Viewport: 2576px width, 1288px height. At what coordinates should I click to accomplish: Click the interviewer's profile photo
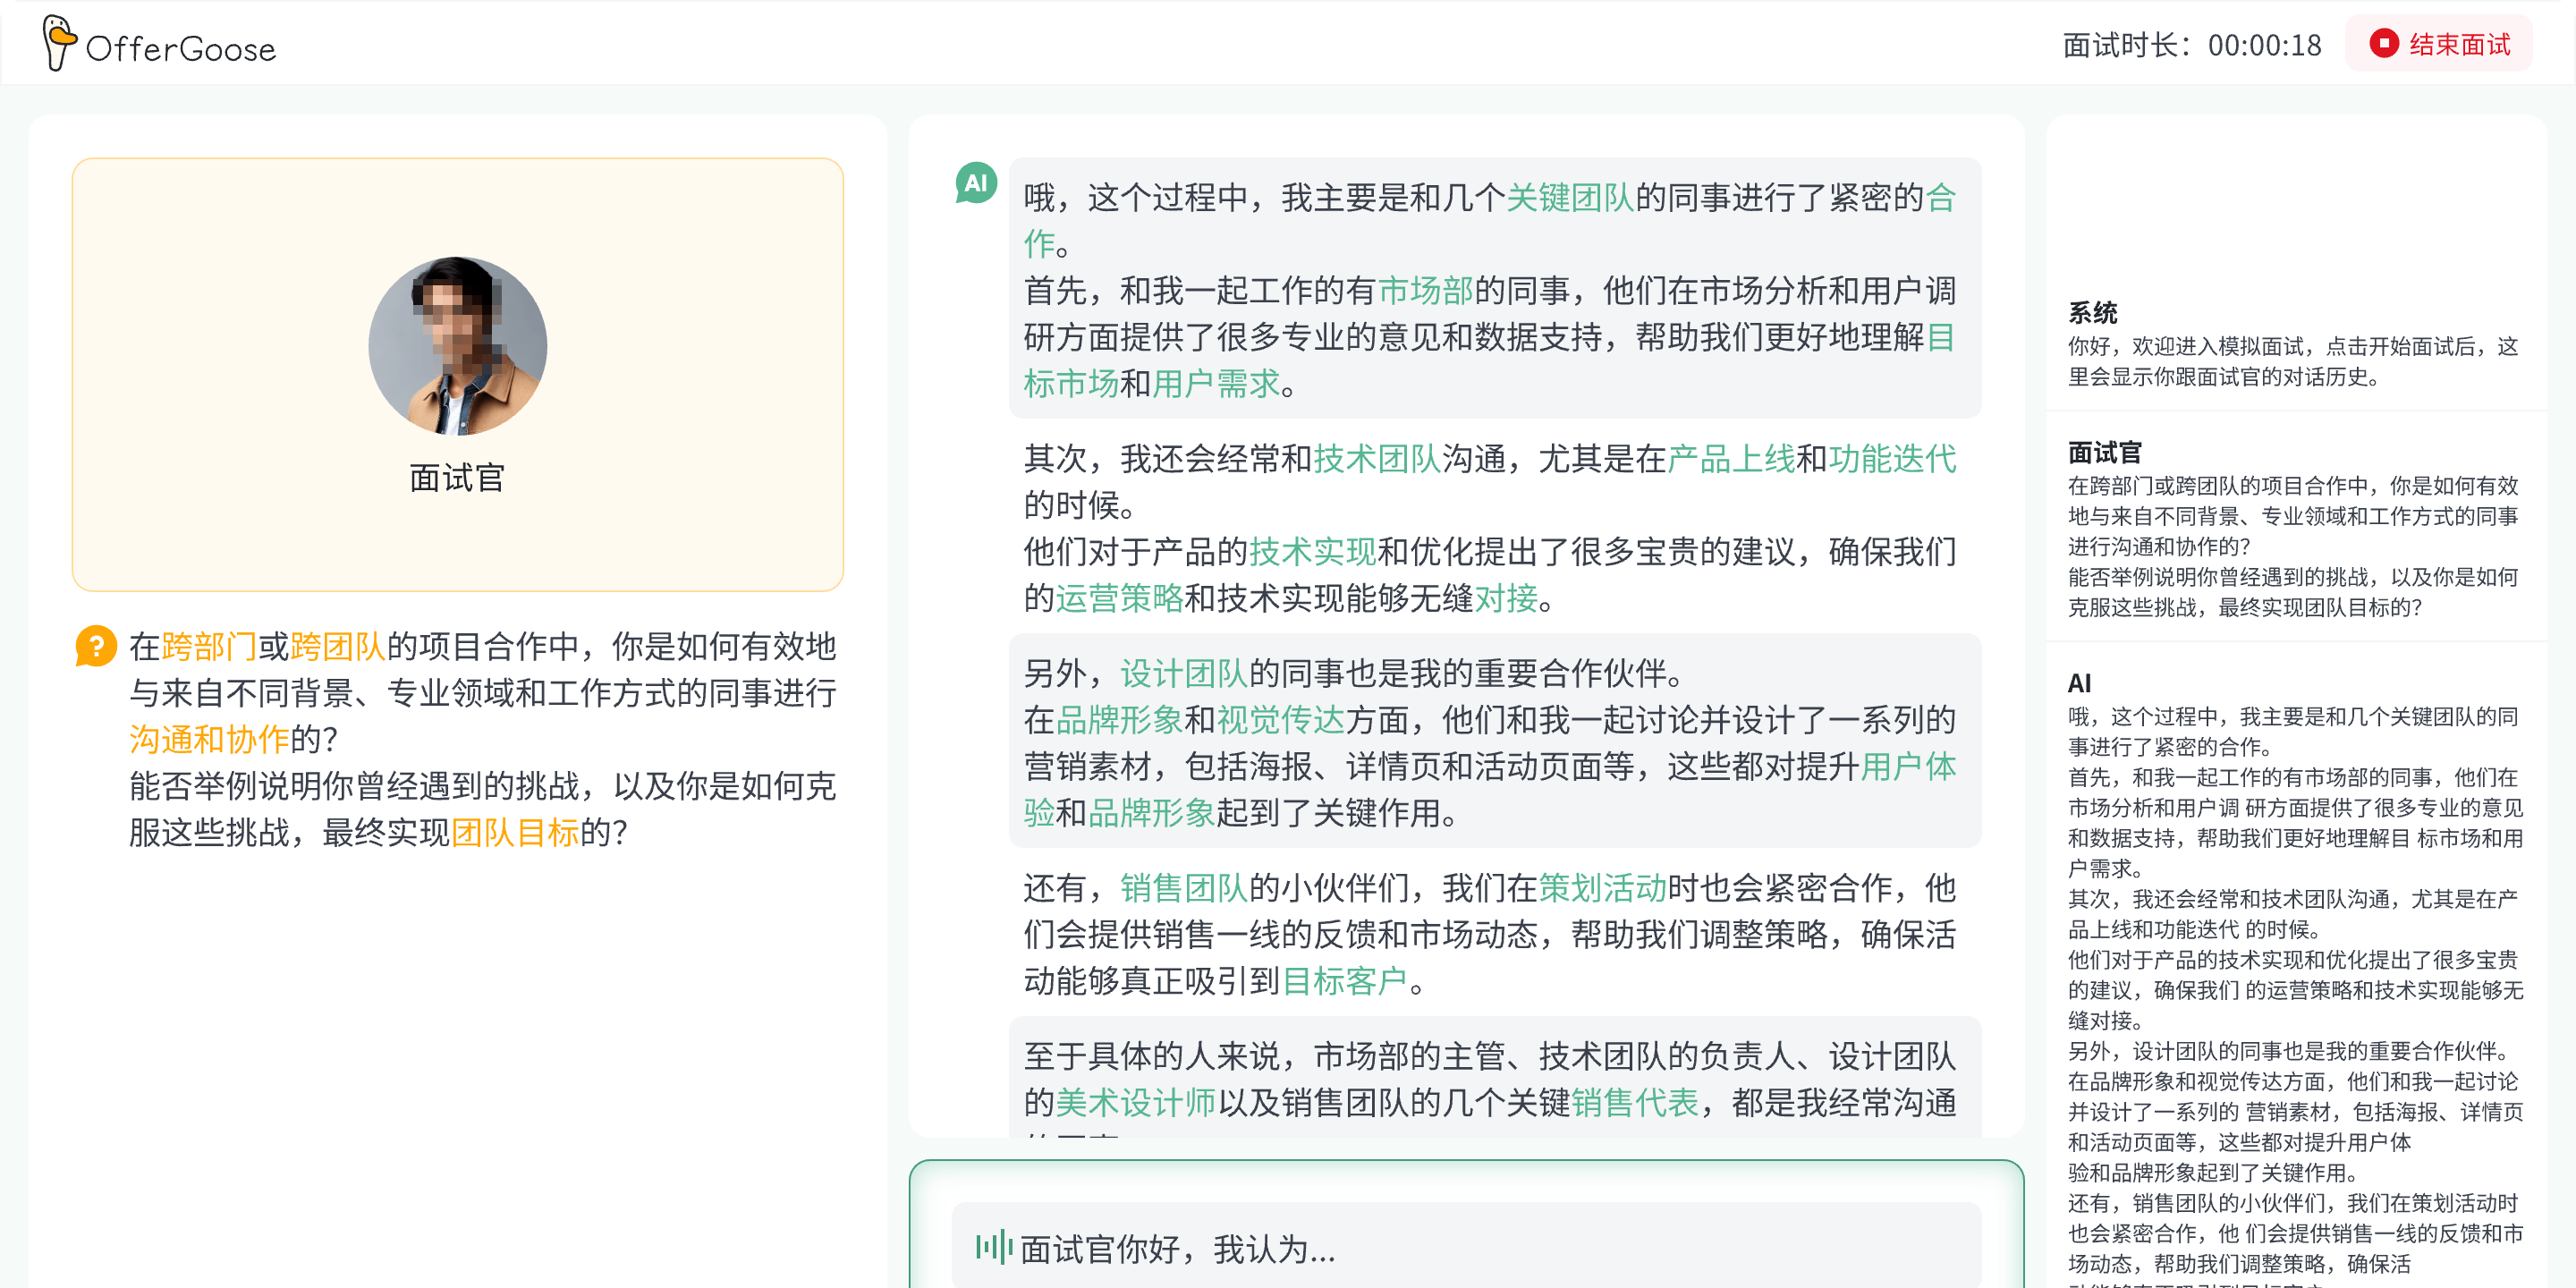pyautogui.click(x=457, y=345)
